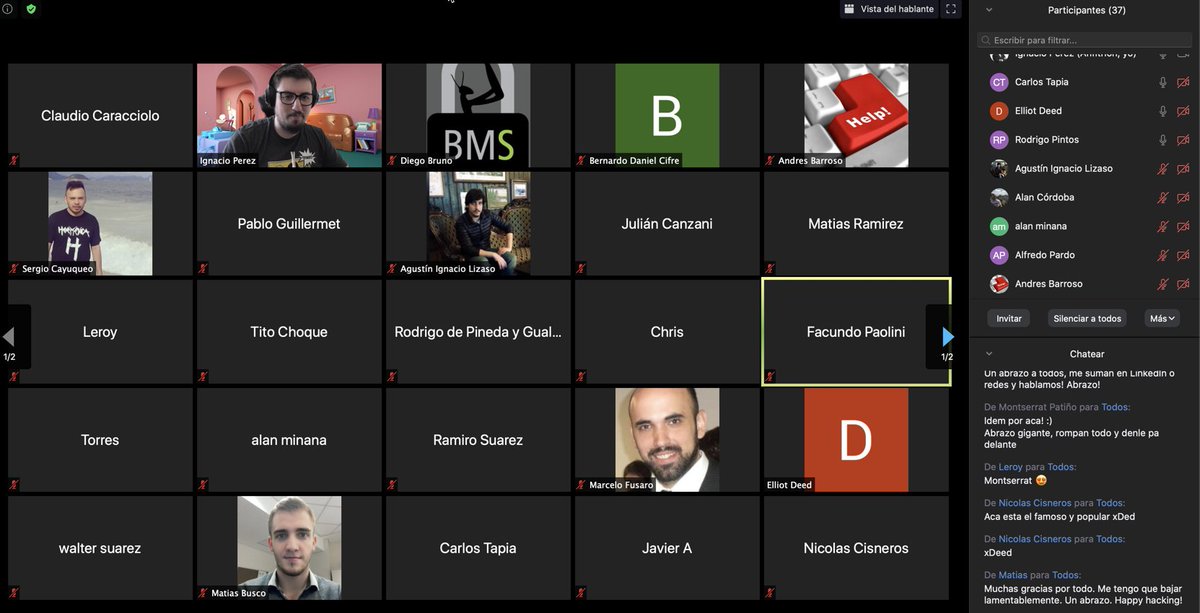Toggle Rodrigo Pintos's microphone icon
Screen dimensions: 1200x613
(x=1163, y=140)
